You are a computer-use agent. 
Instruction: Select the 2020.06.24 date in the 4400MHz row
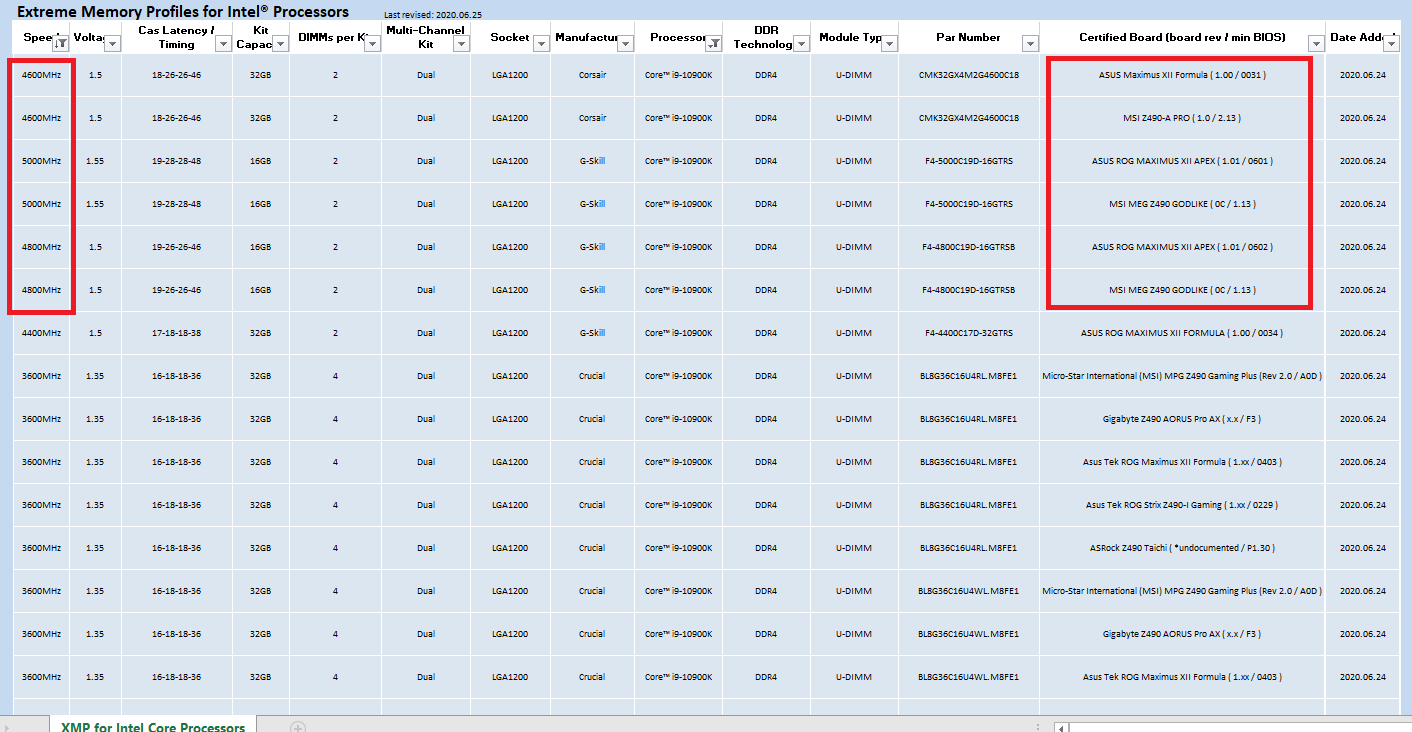coord(1363,333)
